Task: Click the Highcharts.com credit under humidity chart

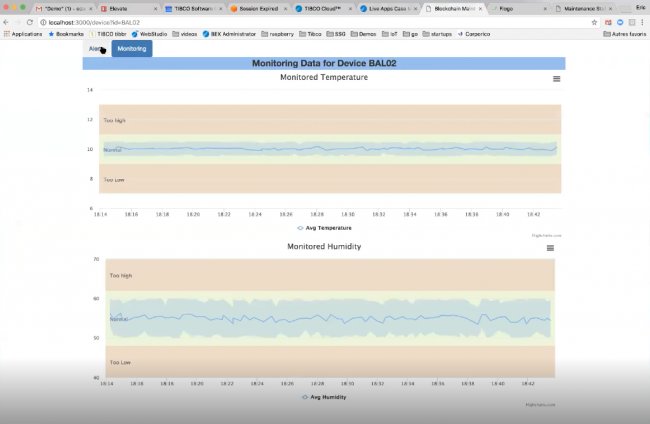Action: (540, 405)
